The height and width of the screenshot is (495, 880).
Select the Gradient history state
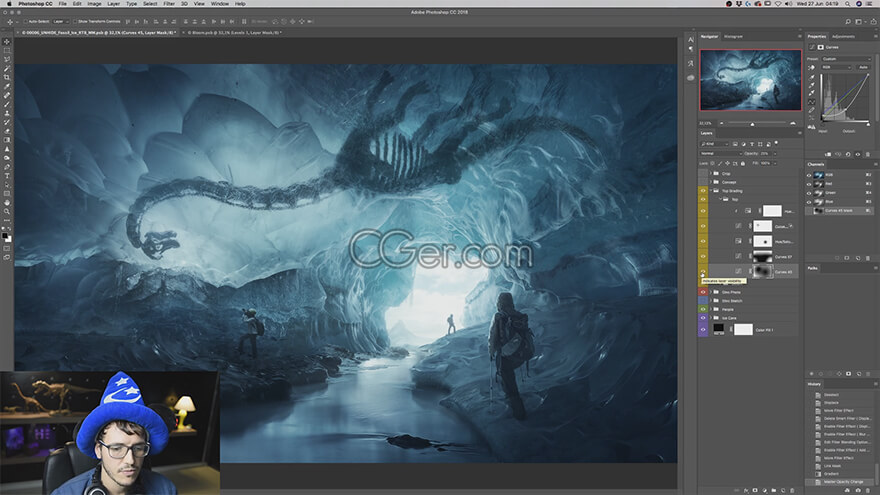click(x=831, y=474)
